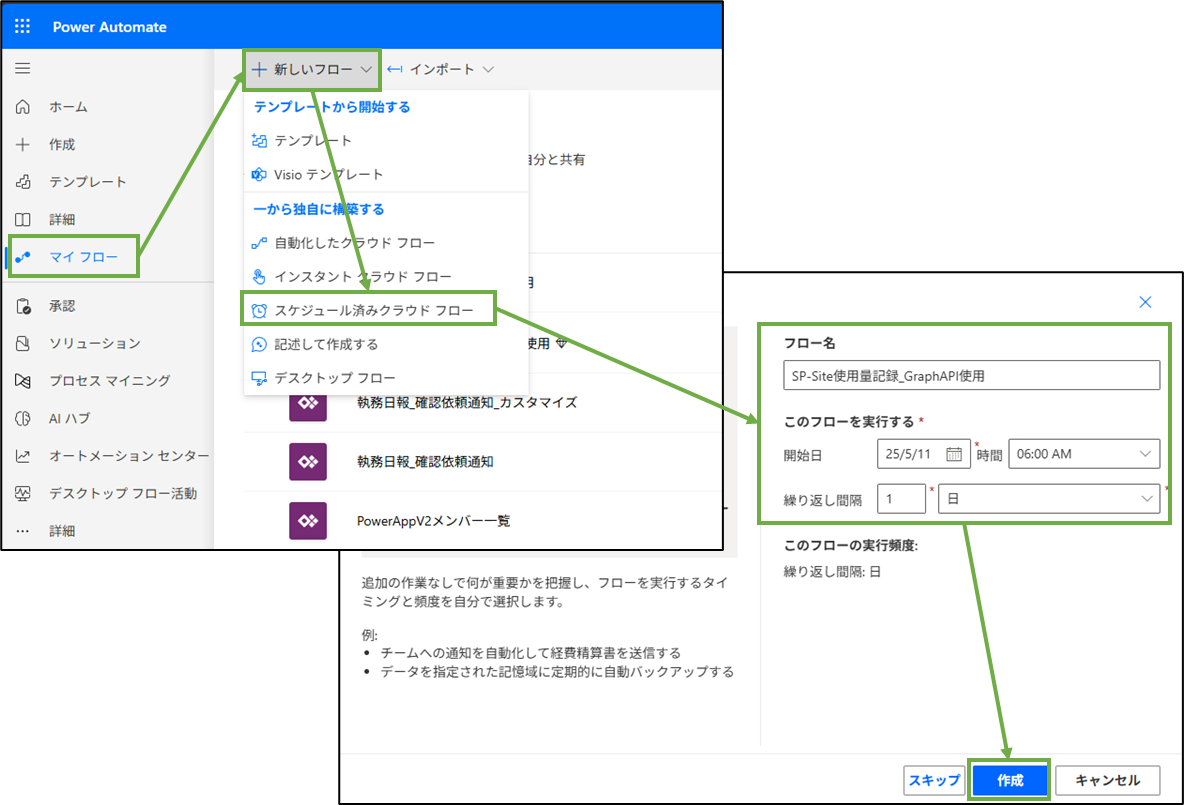Click the scheduled flow alarm clock icon

point(259,310)
